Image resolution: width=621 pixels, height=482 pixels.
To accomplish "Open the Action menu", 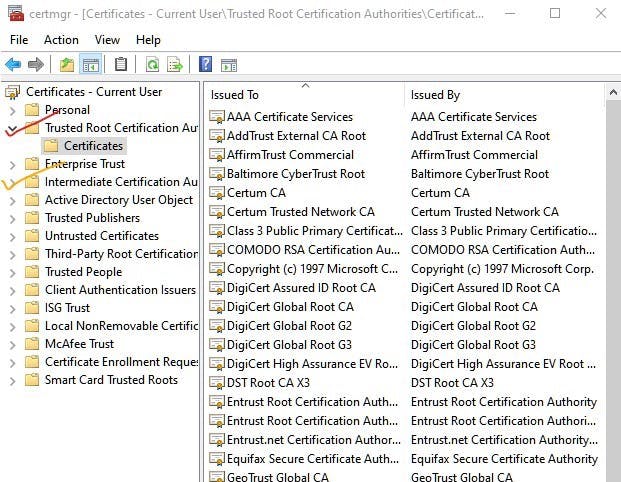I will (x=61, y=40).
